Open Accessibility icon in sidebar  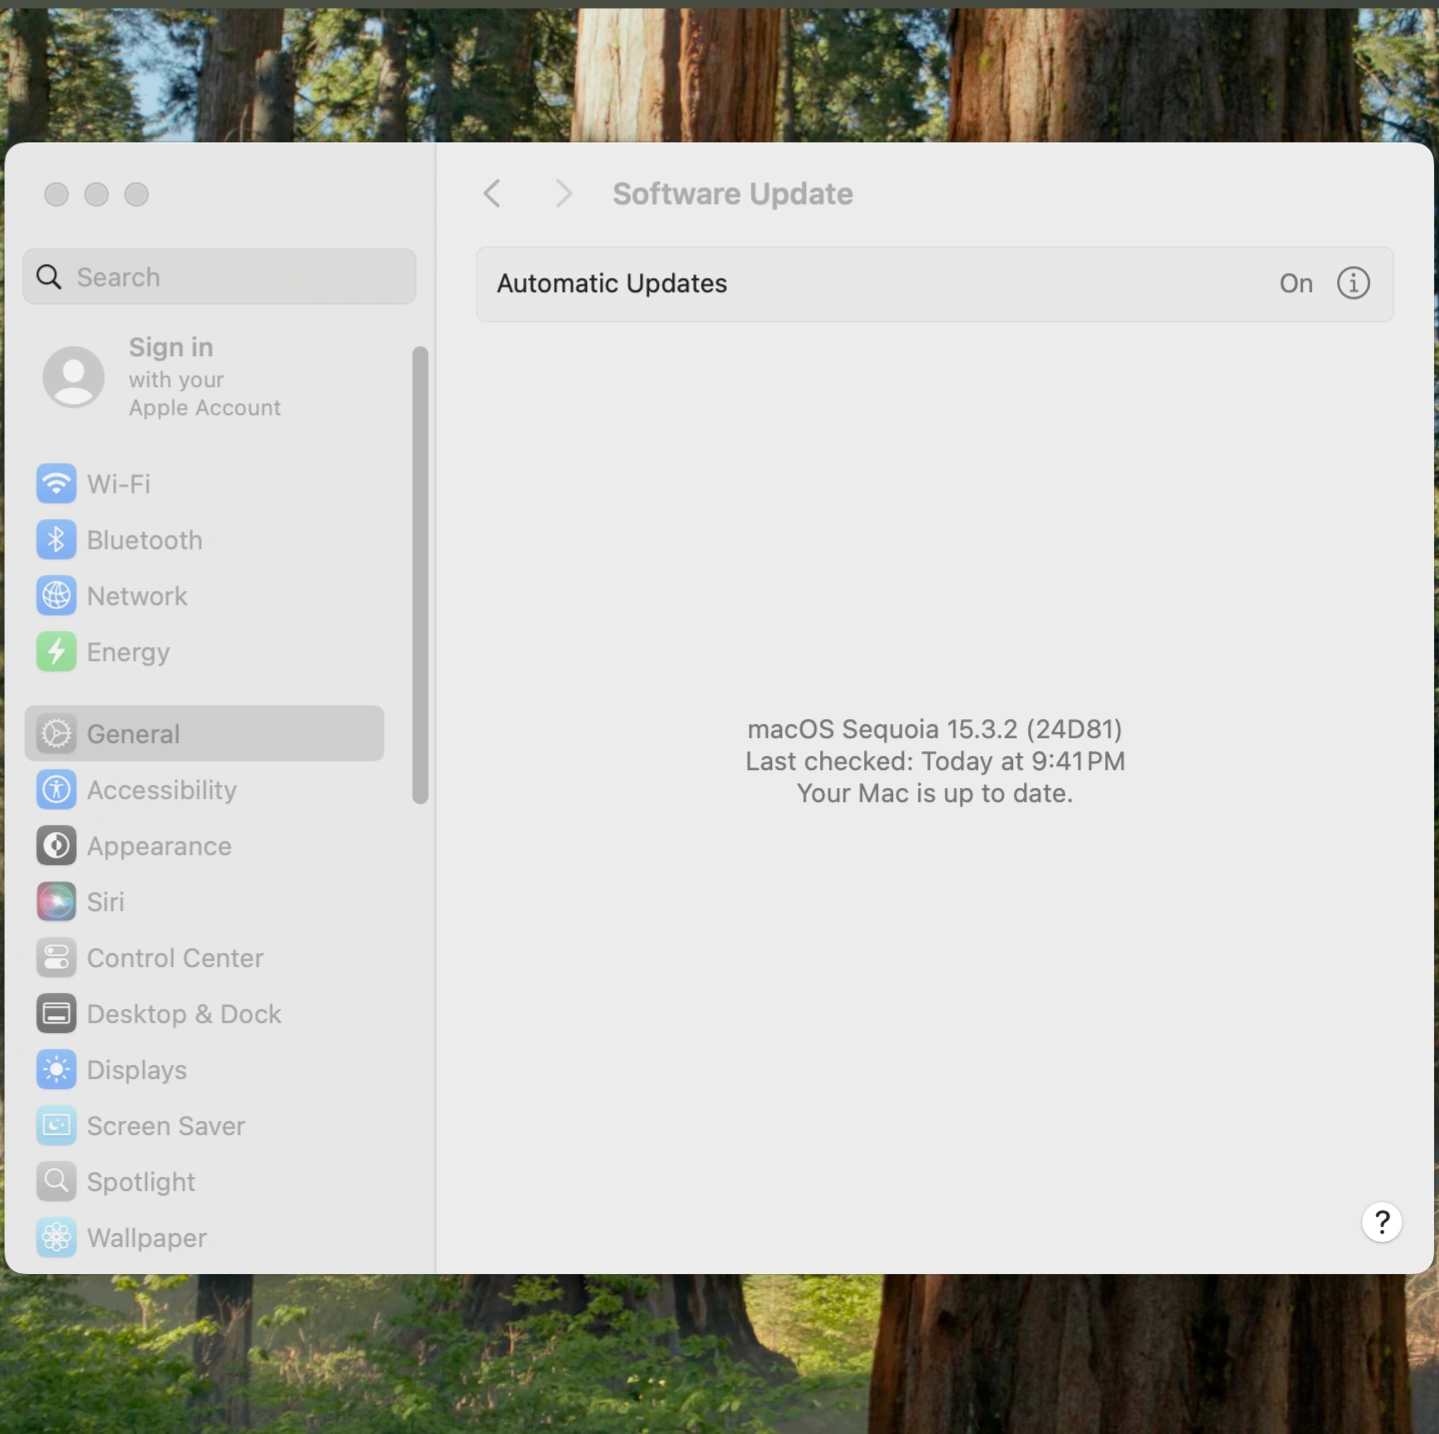[56, 790]
